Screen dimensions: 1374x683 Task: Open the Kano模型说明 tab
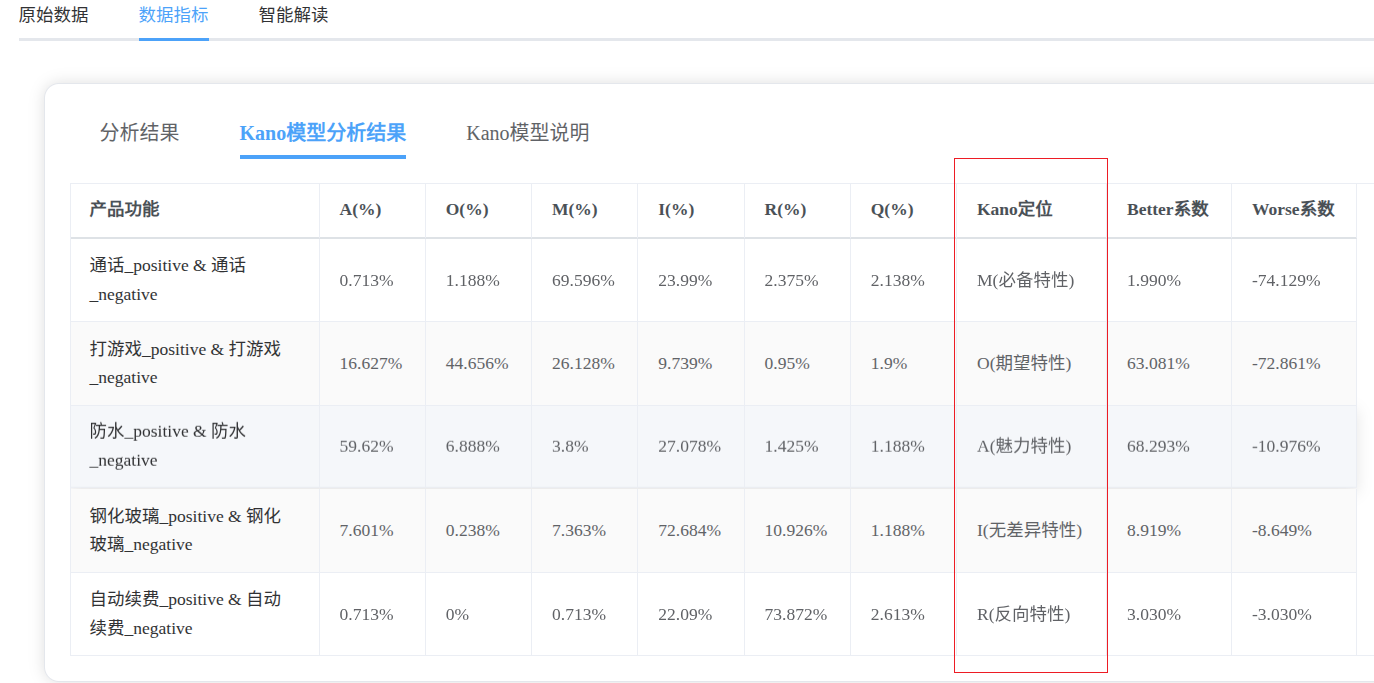tap(527, 132)
